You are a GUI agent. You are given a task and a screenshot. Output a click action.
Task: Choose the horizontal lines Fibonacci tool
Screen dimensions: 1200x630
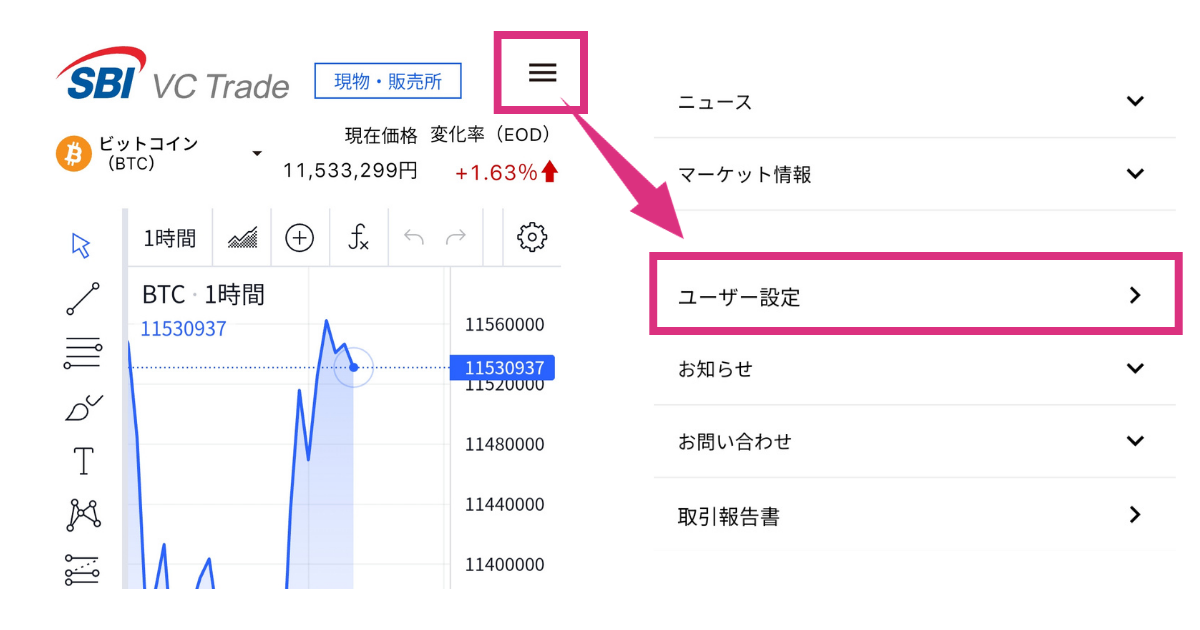[x=83, y=354]
